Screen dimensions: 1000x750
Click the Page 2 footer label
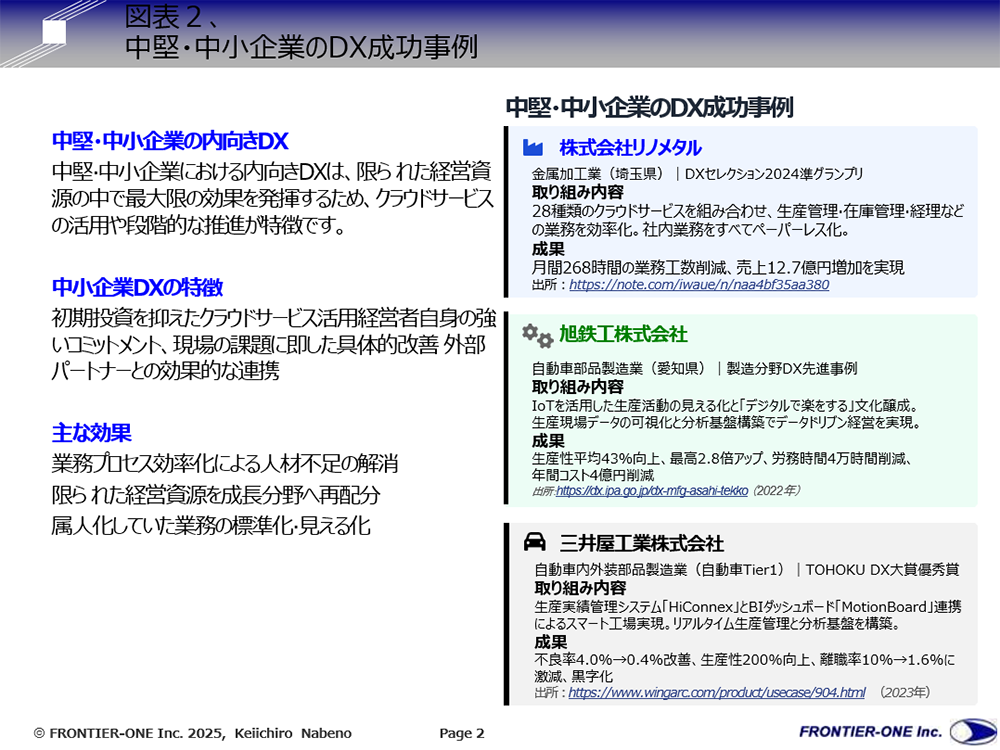pyautogui.click(x=461, y=732)
